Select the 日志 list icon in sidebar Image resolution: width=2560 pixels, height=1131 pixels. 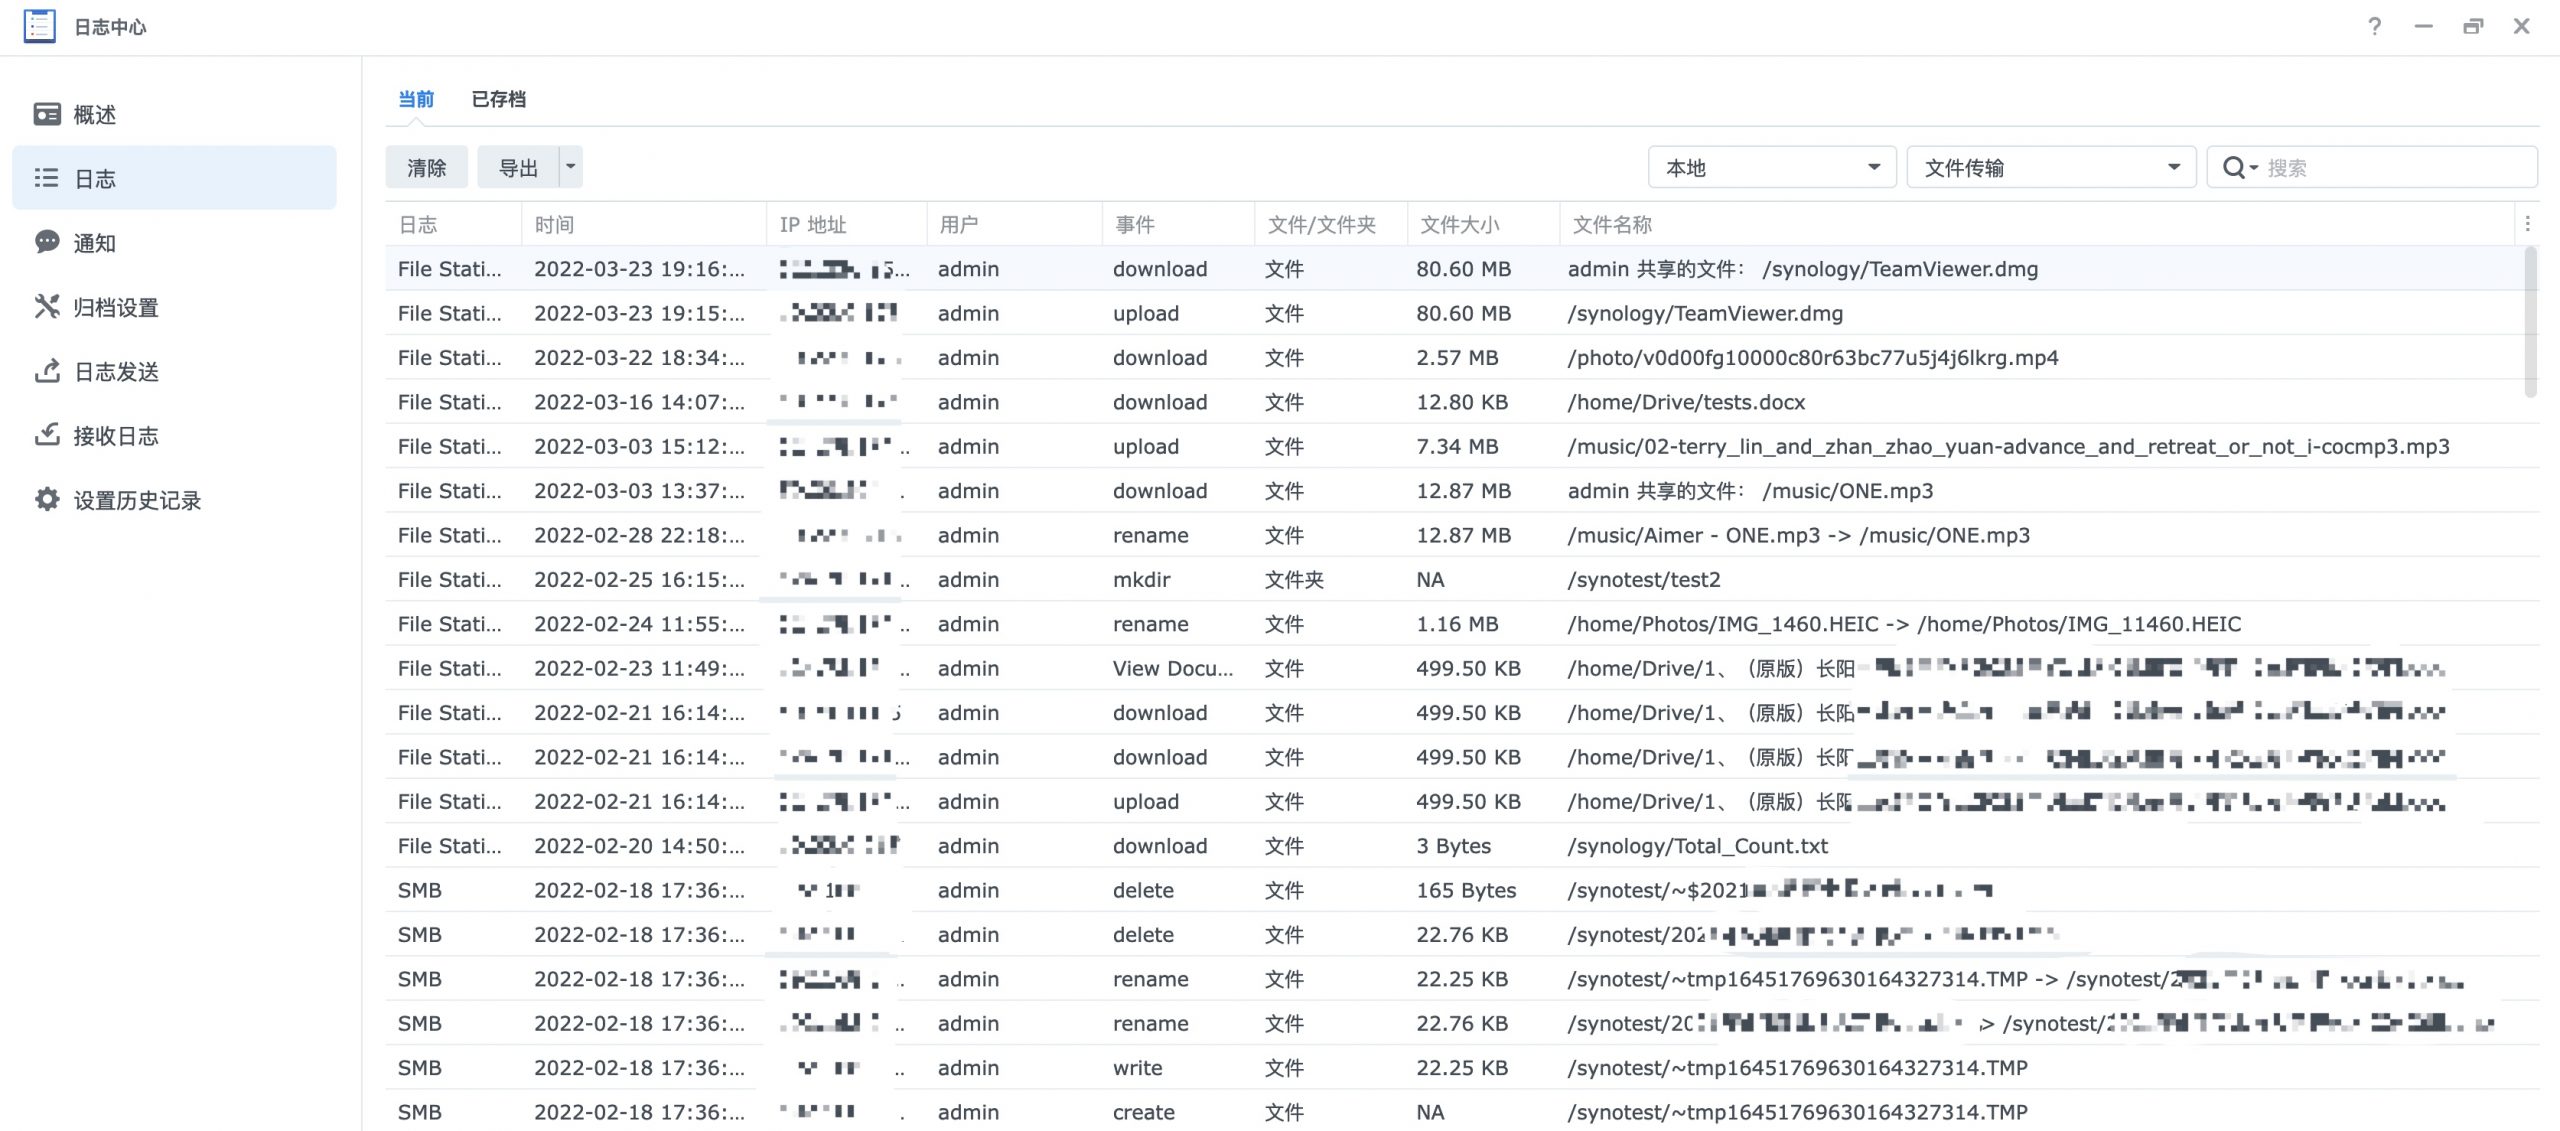[46, 178]
